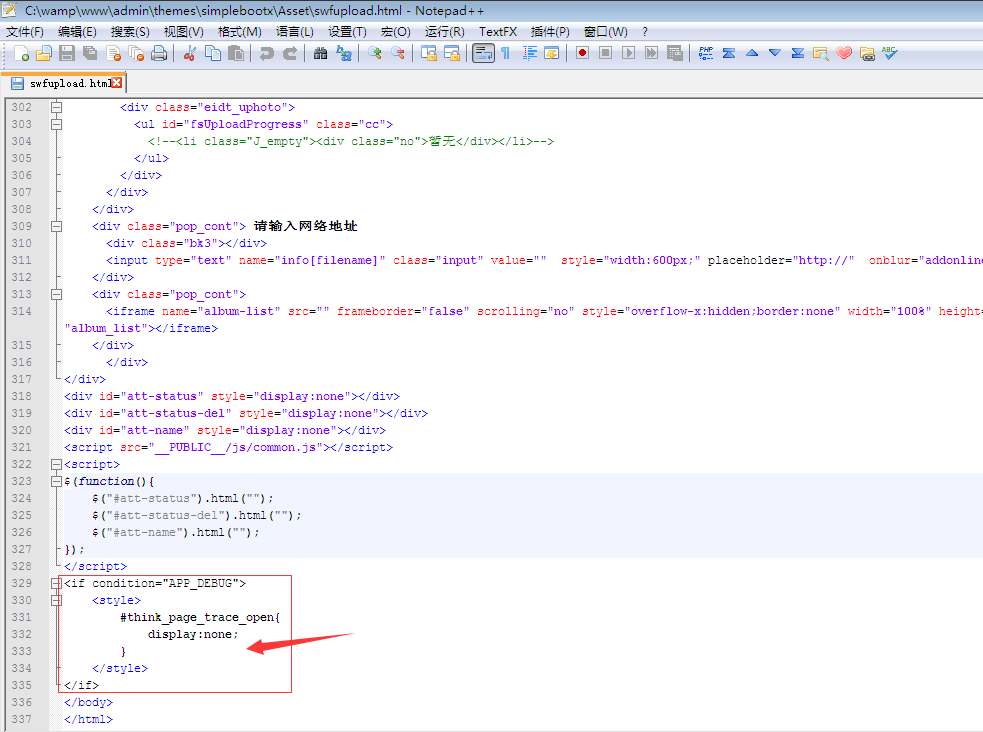Toggle synchronized horizontal scrolling
This screenshot has height=732, width=983.
(451, 53)
